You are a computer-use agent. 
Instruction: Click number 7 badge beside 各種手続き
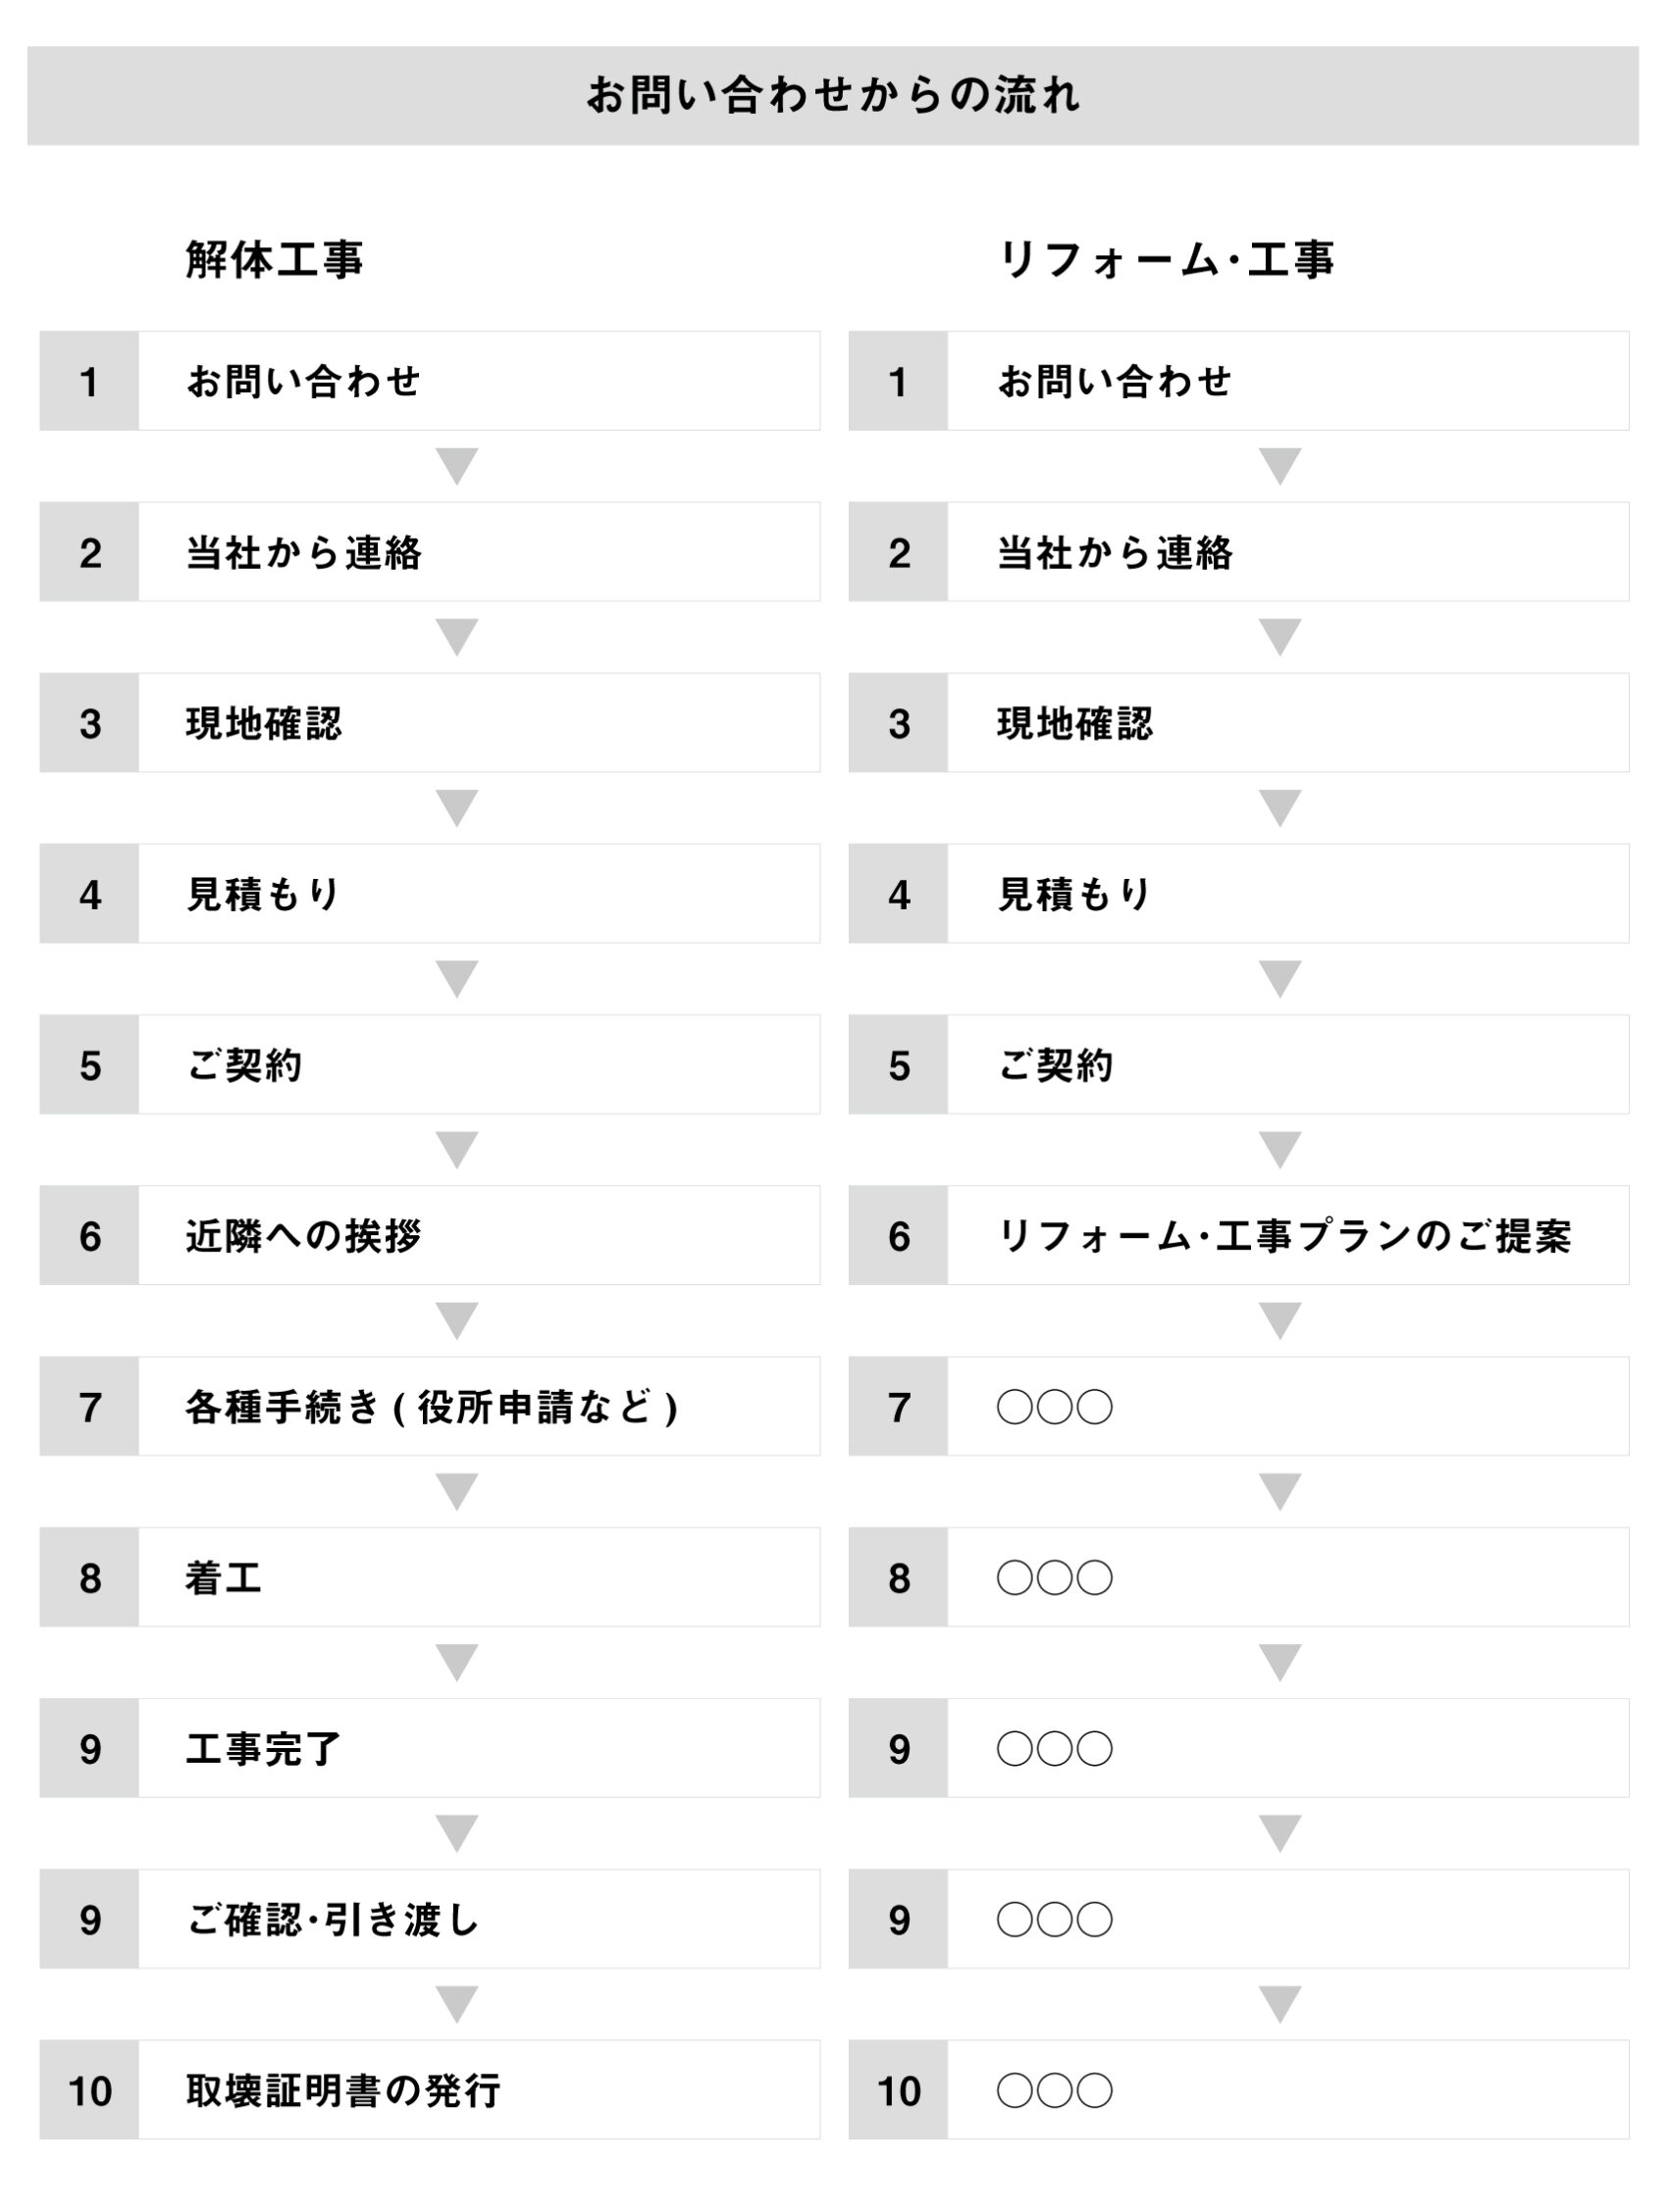tap(90, 1407)
